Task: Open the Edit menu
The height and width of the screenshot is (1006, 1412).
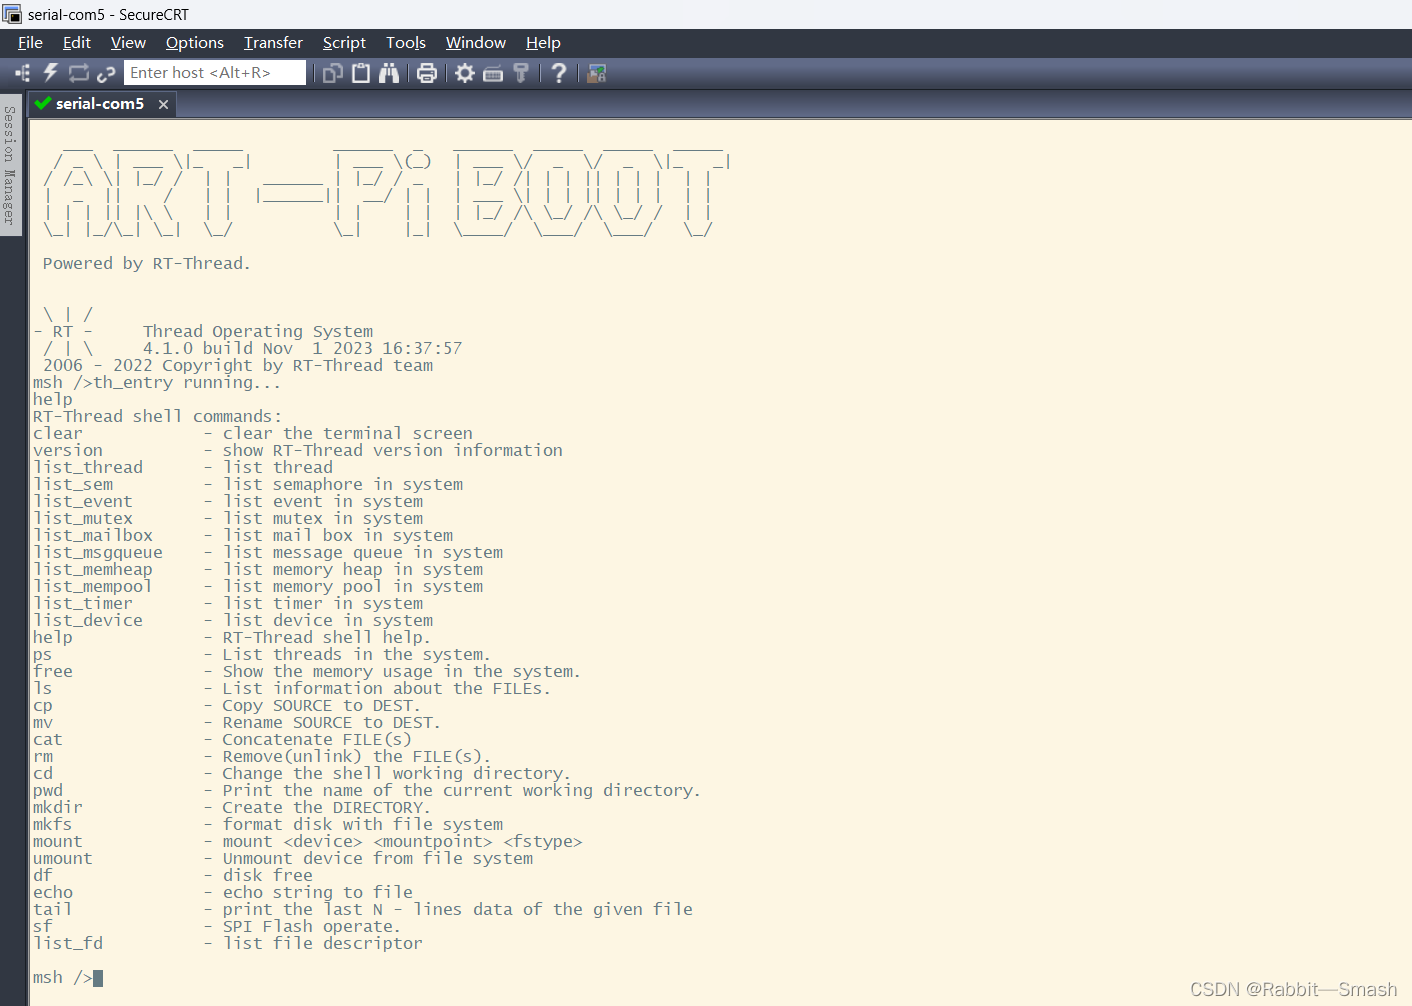Action: click(x=76, y=42)
